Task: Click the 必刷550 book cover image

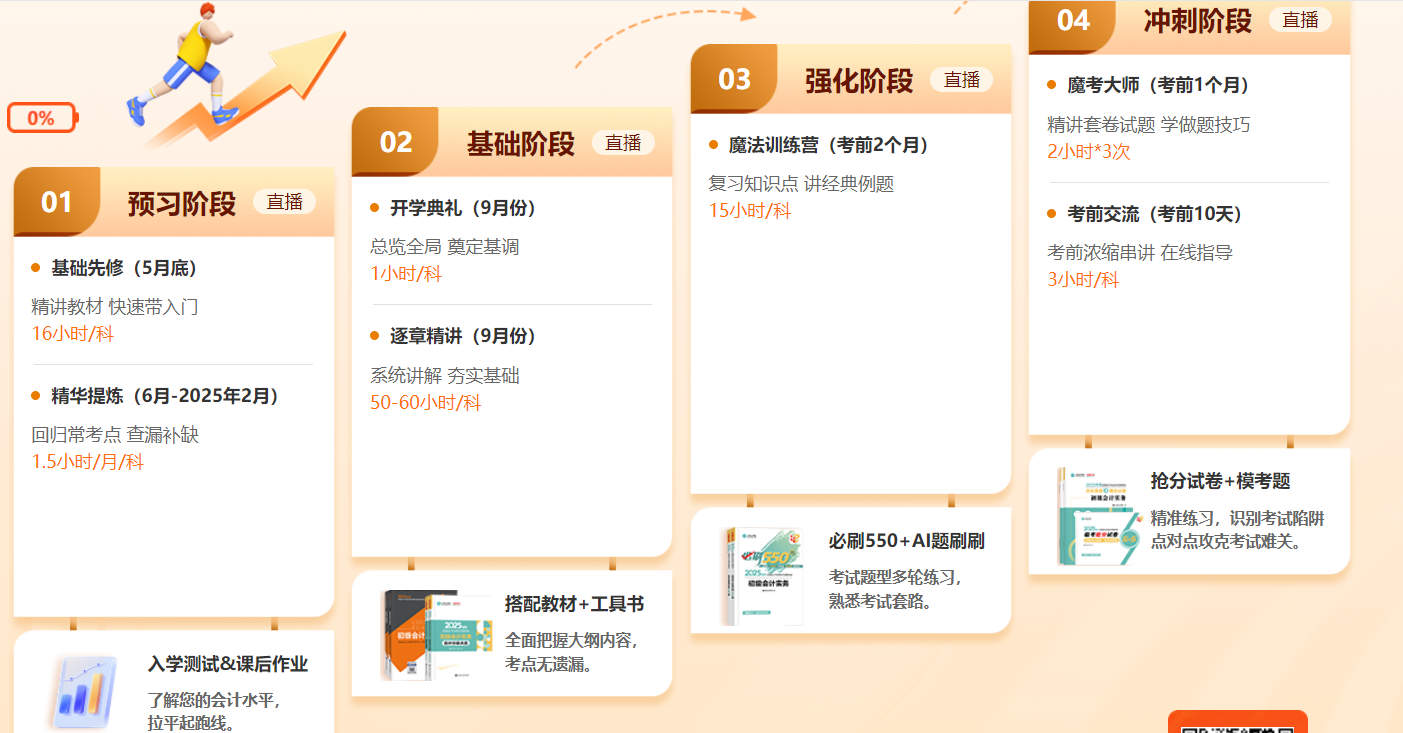Action: [762, 576]
